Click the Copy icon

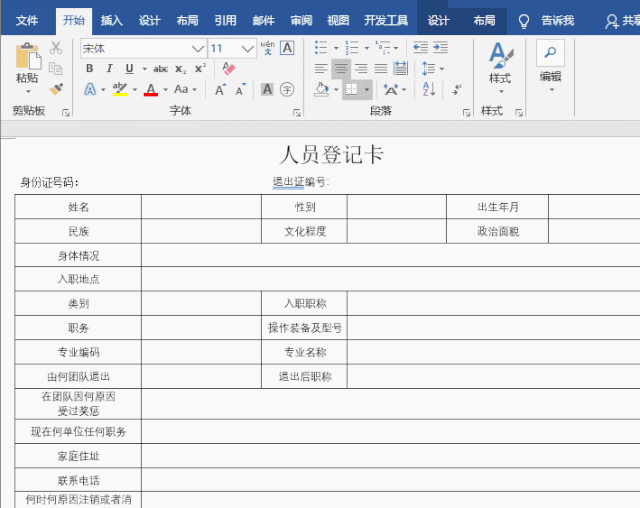pyautogui.click(x=56, y=68)
